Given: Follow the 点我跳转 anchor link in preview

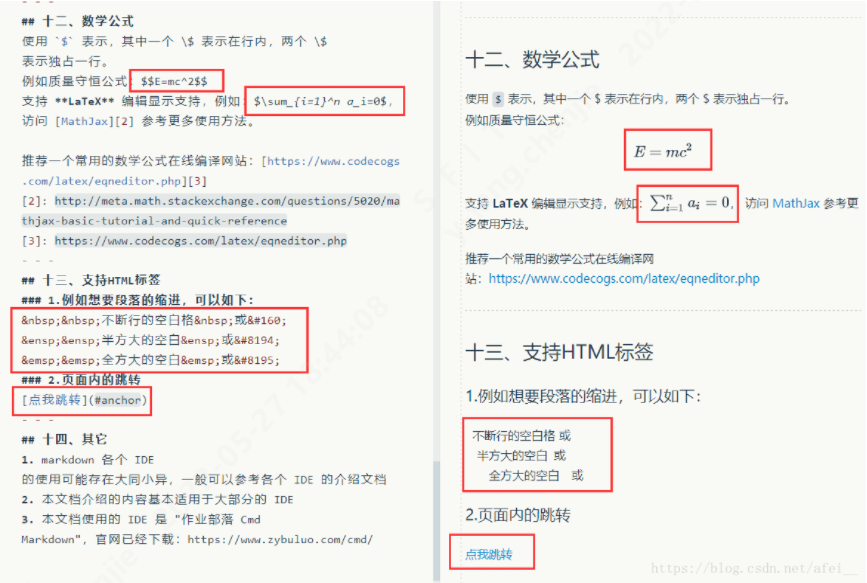Looking at the screenshot, I should [x=489, y=554].
